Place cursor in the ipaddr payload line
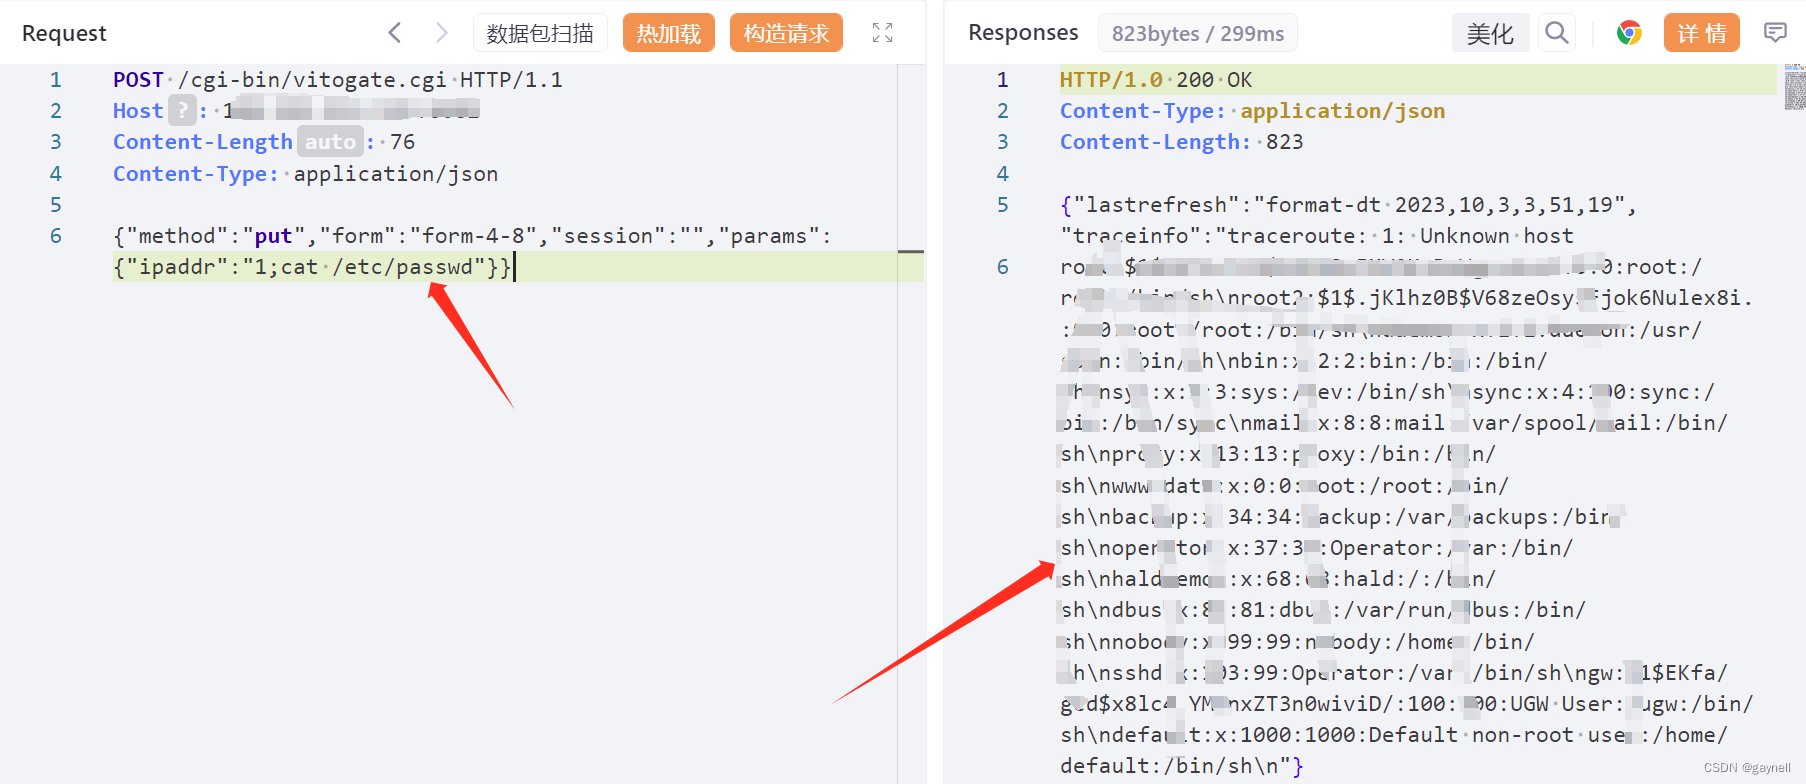Viewport: 1806px width, 784px height. click(313, 267)
